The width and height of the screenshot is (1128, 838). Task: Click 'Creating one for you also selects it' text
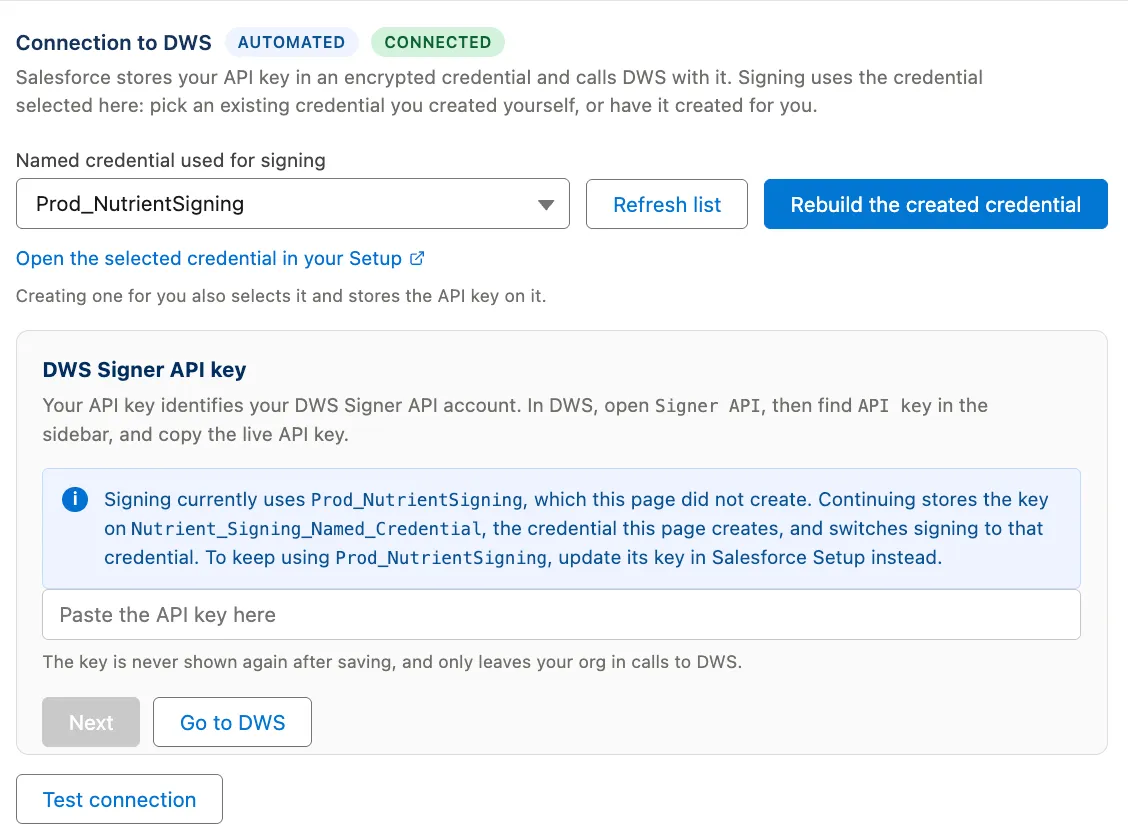(x=281, y=296)
